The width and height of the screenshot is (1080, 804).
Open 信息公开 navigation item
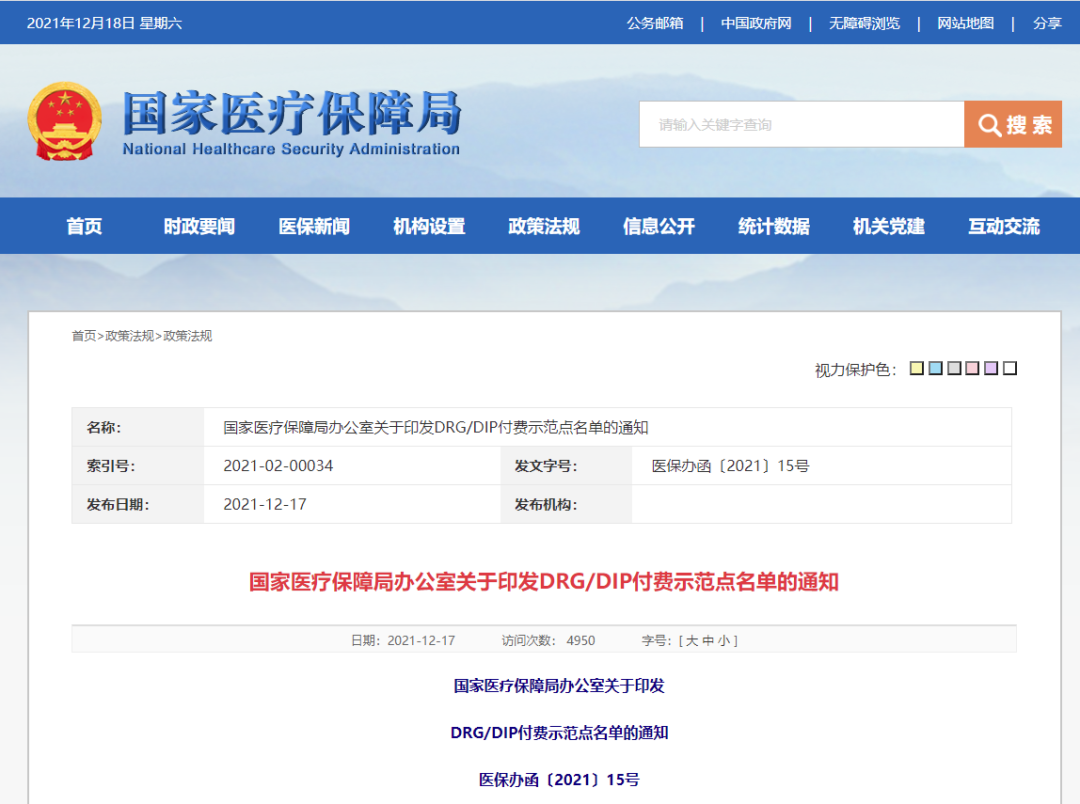659,226
